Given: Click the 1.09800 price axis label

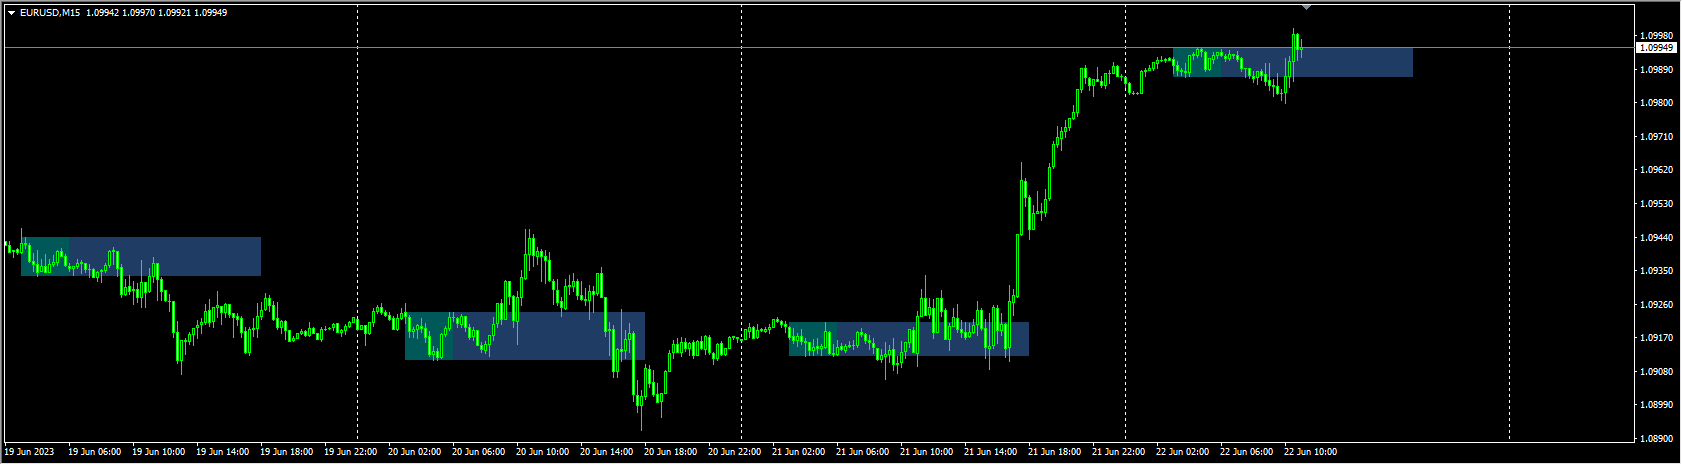Looking at the screenshot, I should [x=1657, y=103].
